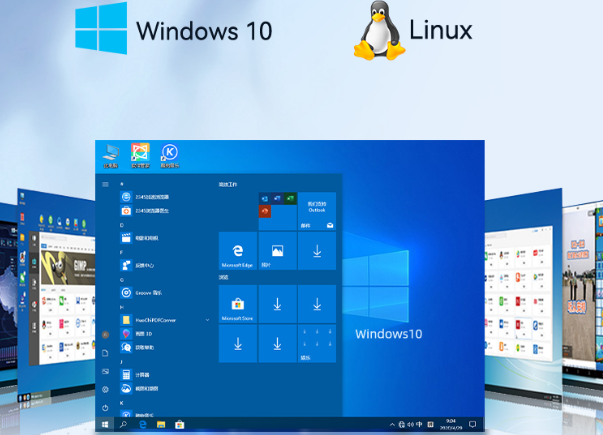Expand the Start menu hamburger button
This screenshot has height=435, width=603.
[x=105, y=184]
